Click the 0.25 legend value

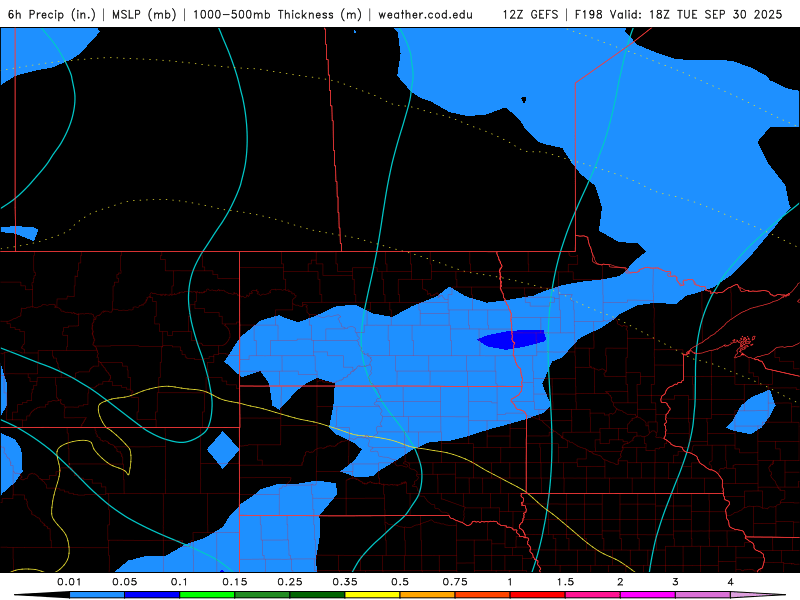pyautogui.click(x=290, y=582)
